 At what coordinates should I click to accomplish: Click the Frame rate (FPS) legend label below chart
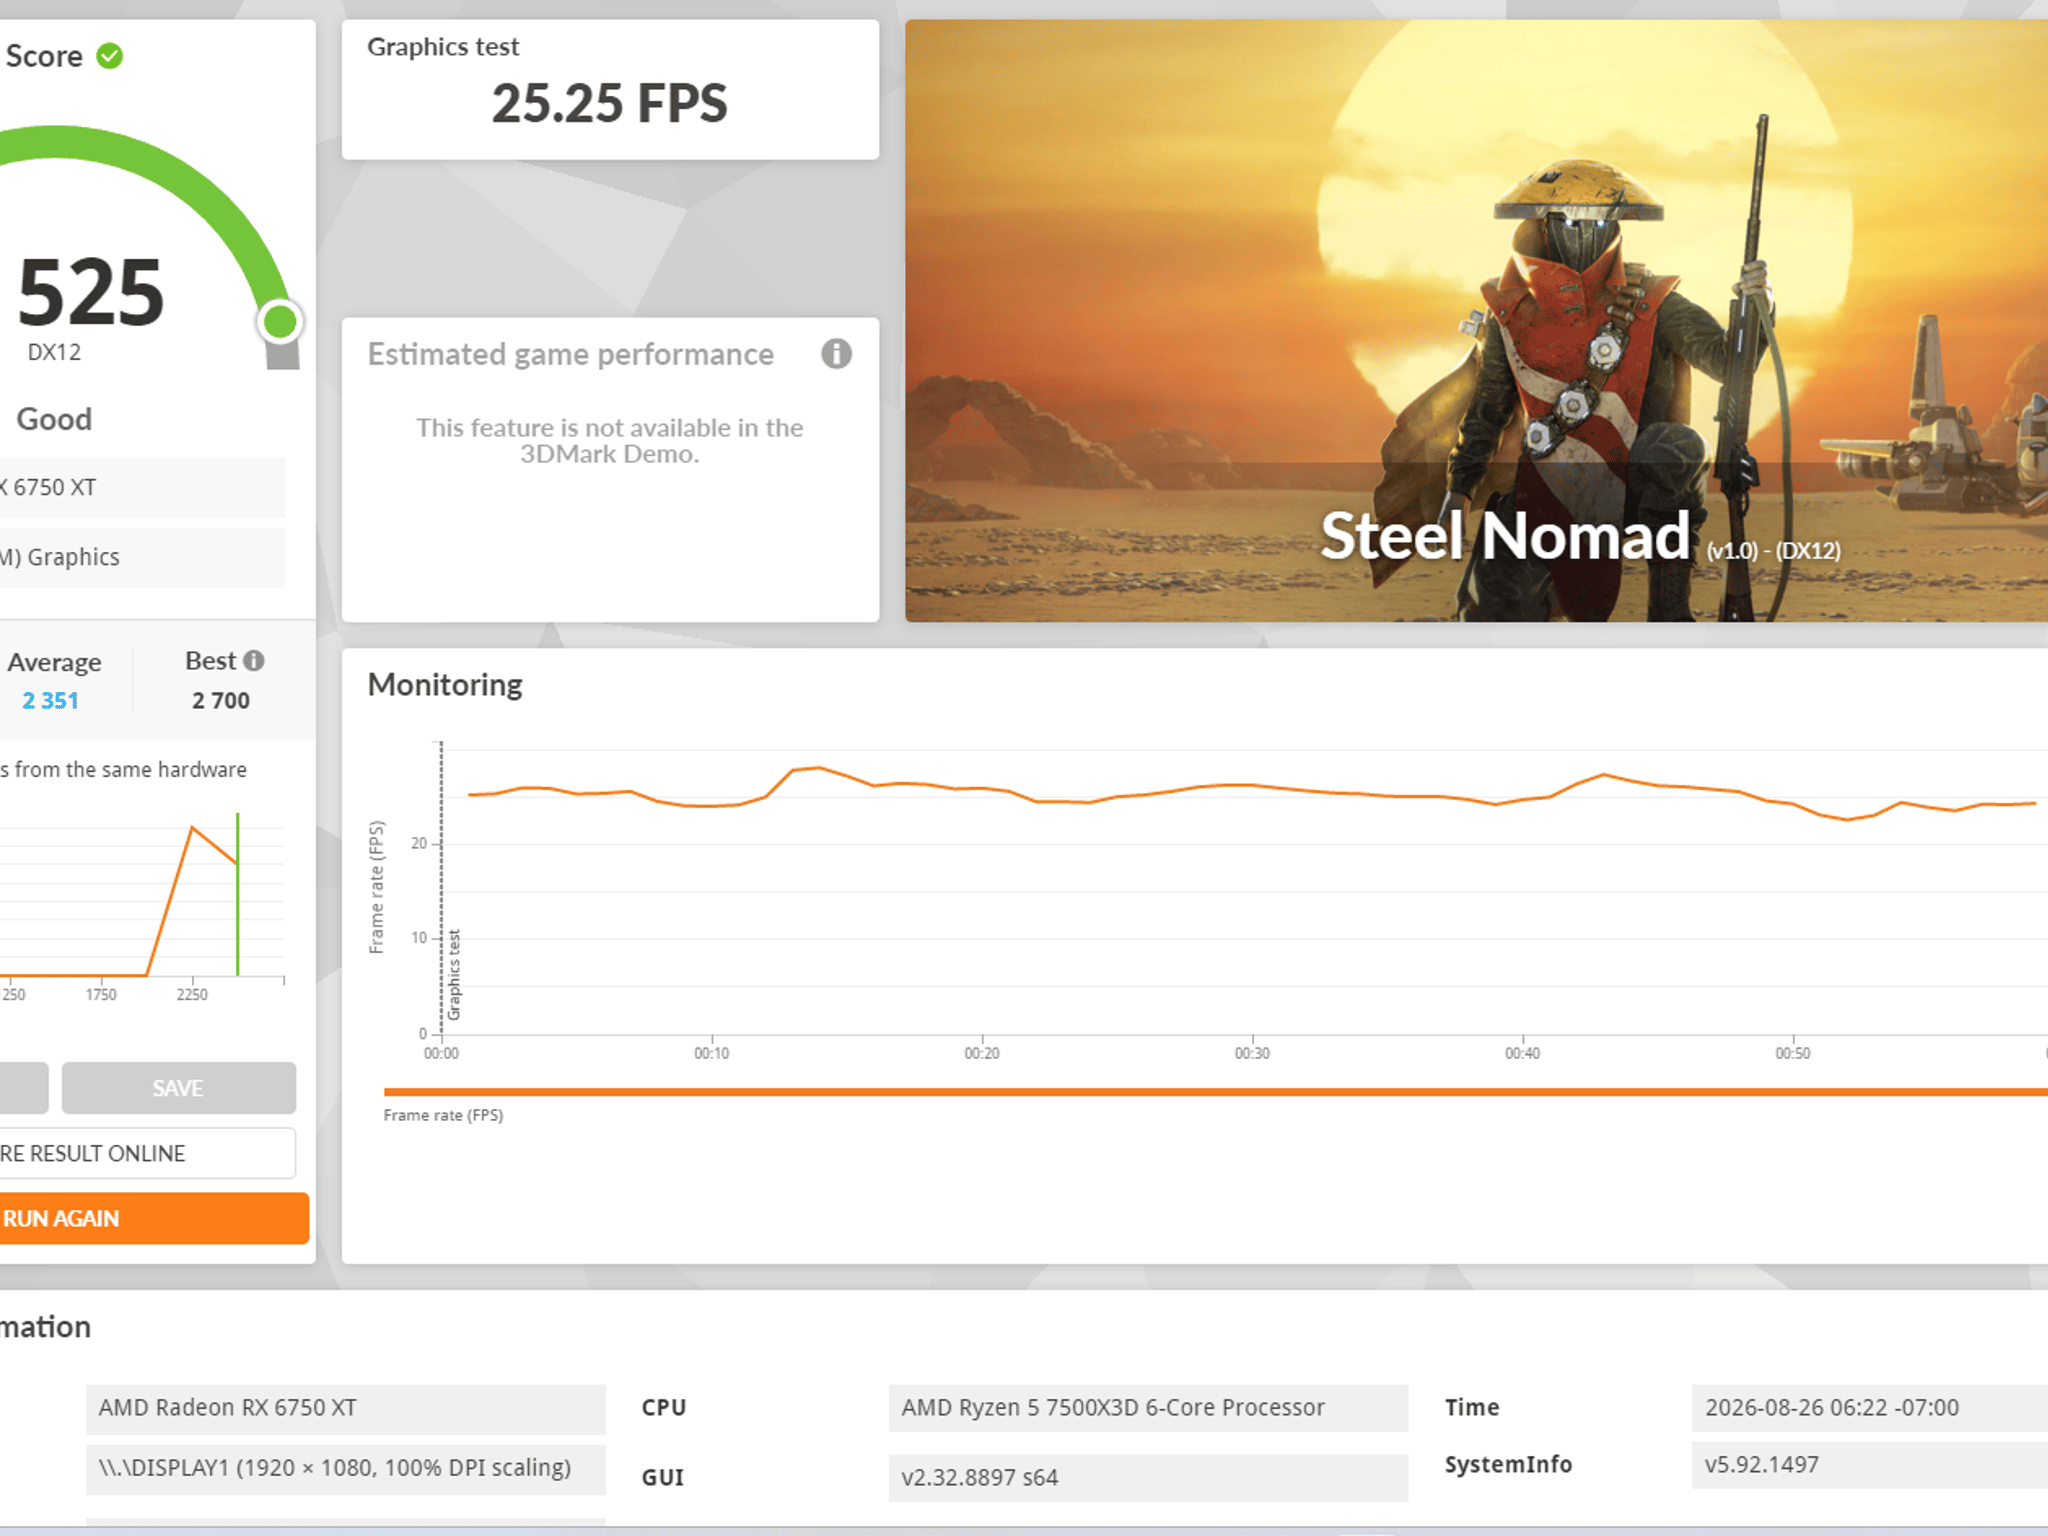pyautogui.click(x=443, y=1115)
